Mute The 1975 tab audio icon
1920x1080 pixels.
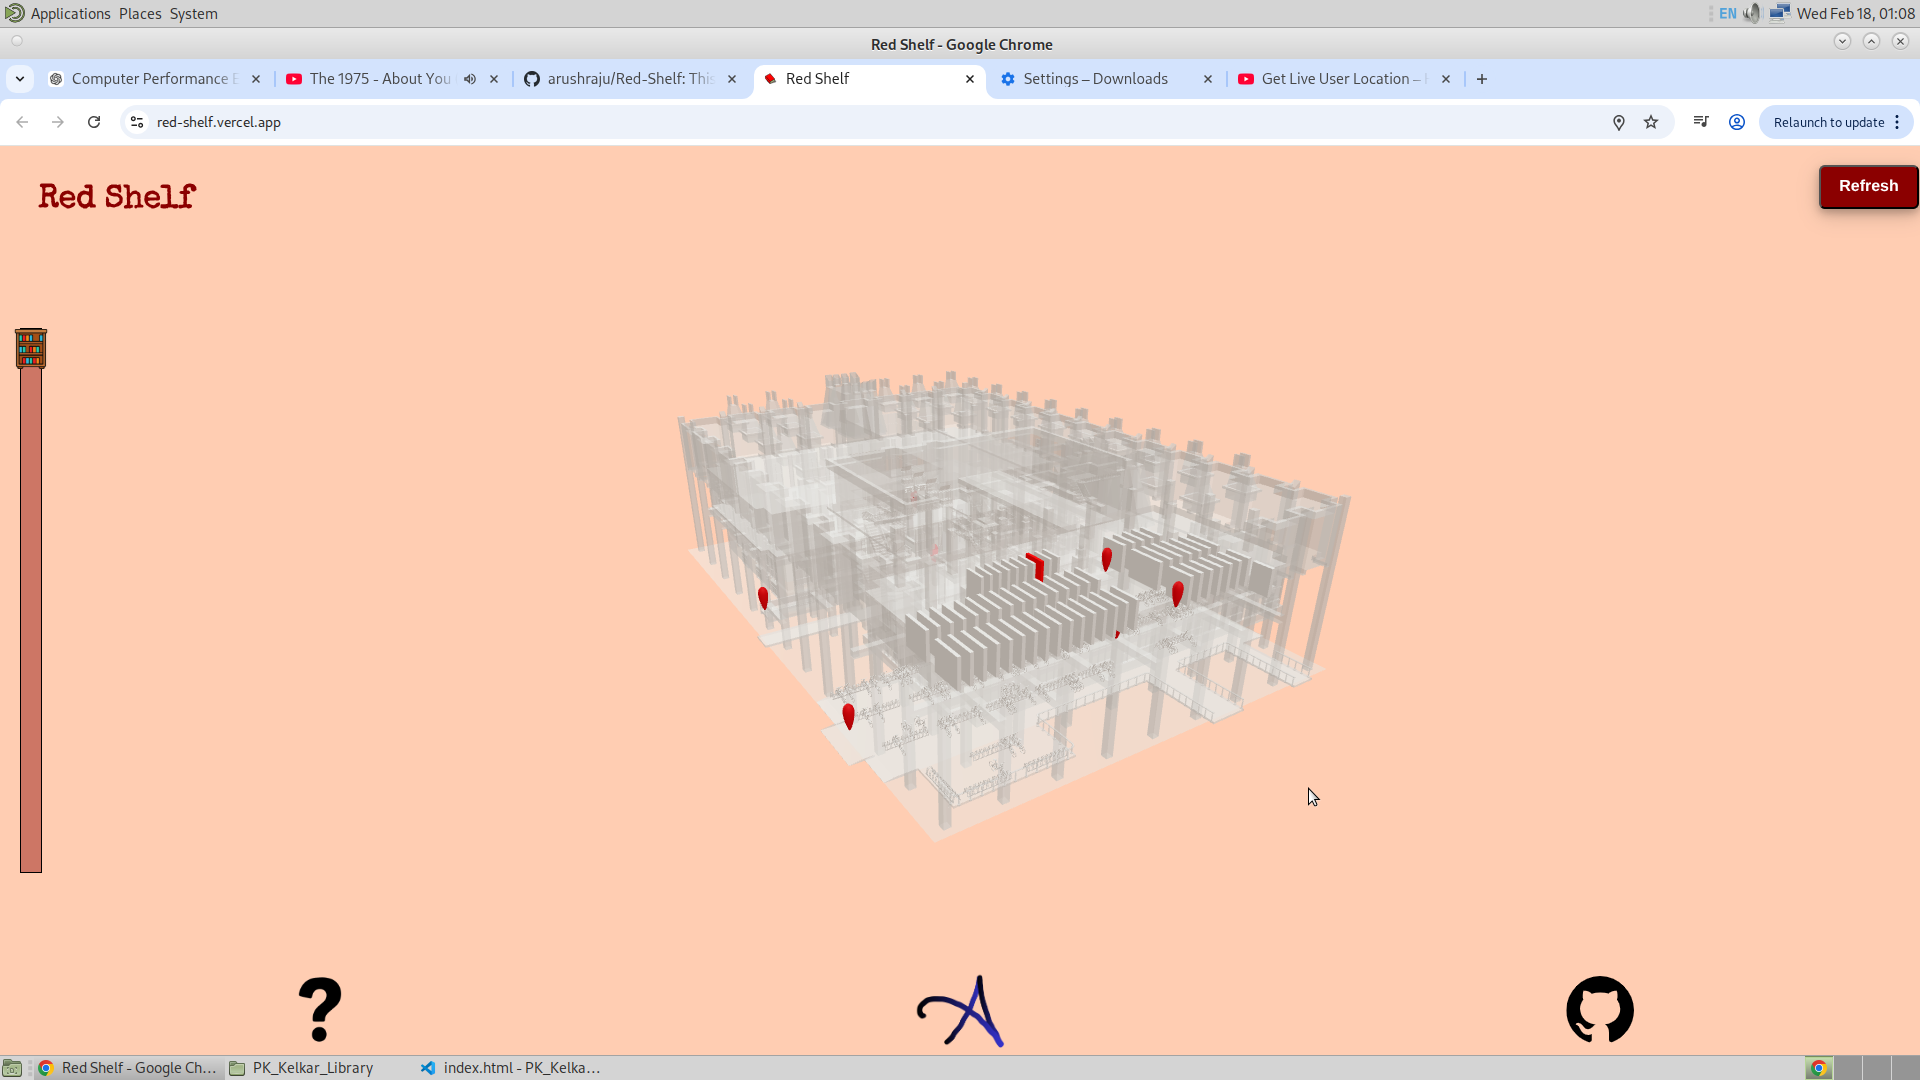click(470, 79)
